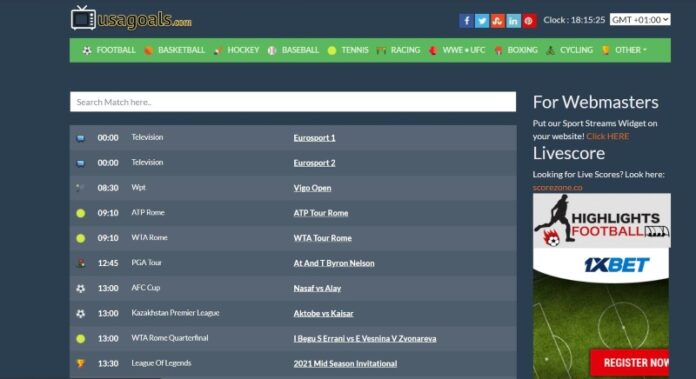Click the trophy icon beside League Of Legends
This screenshot has width=696, height=379.
click(80, 363)
